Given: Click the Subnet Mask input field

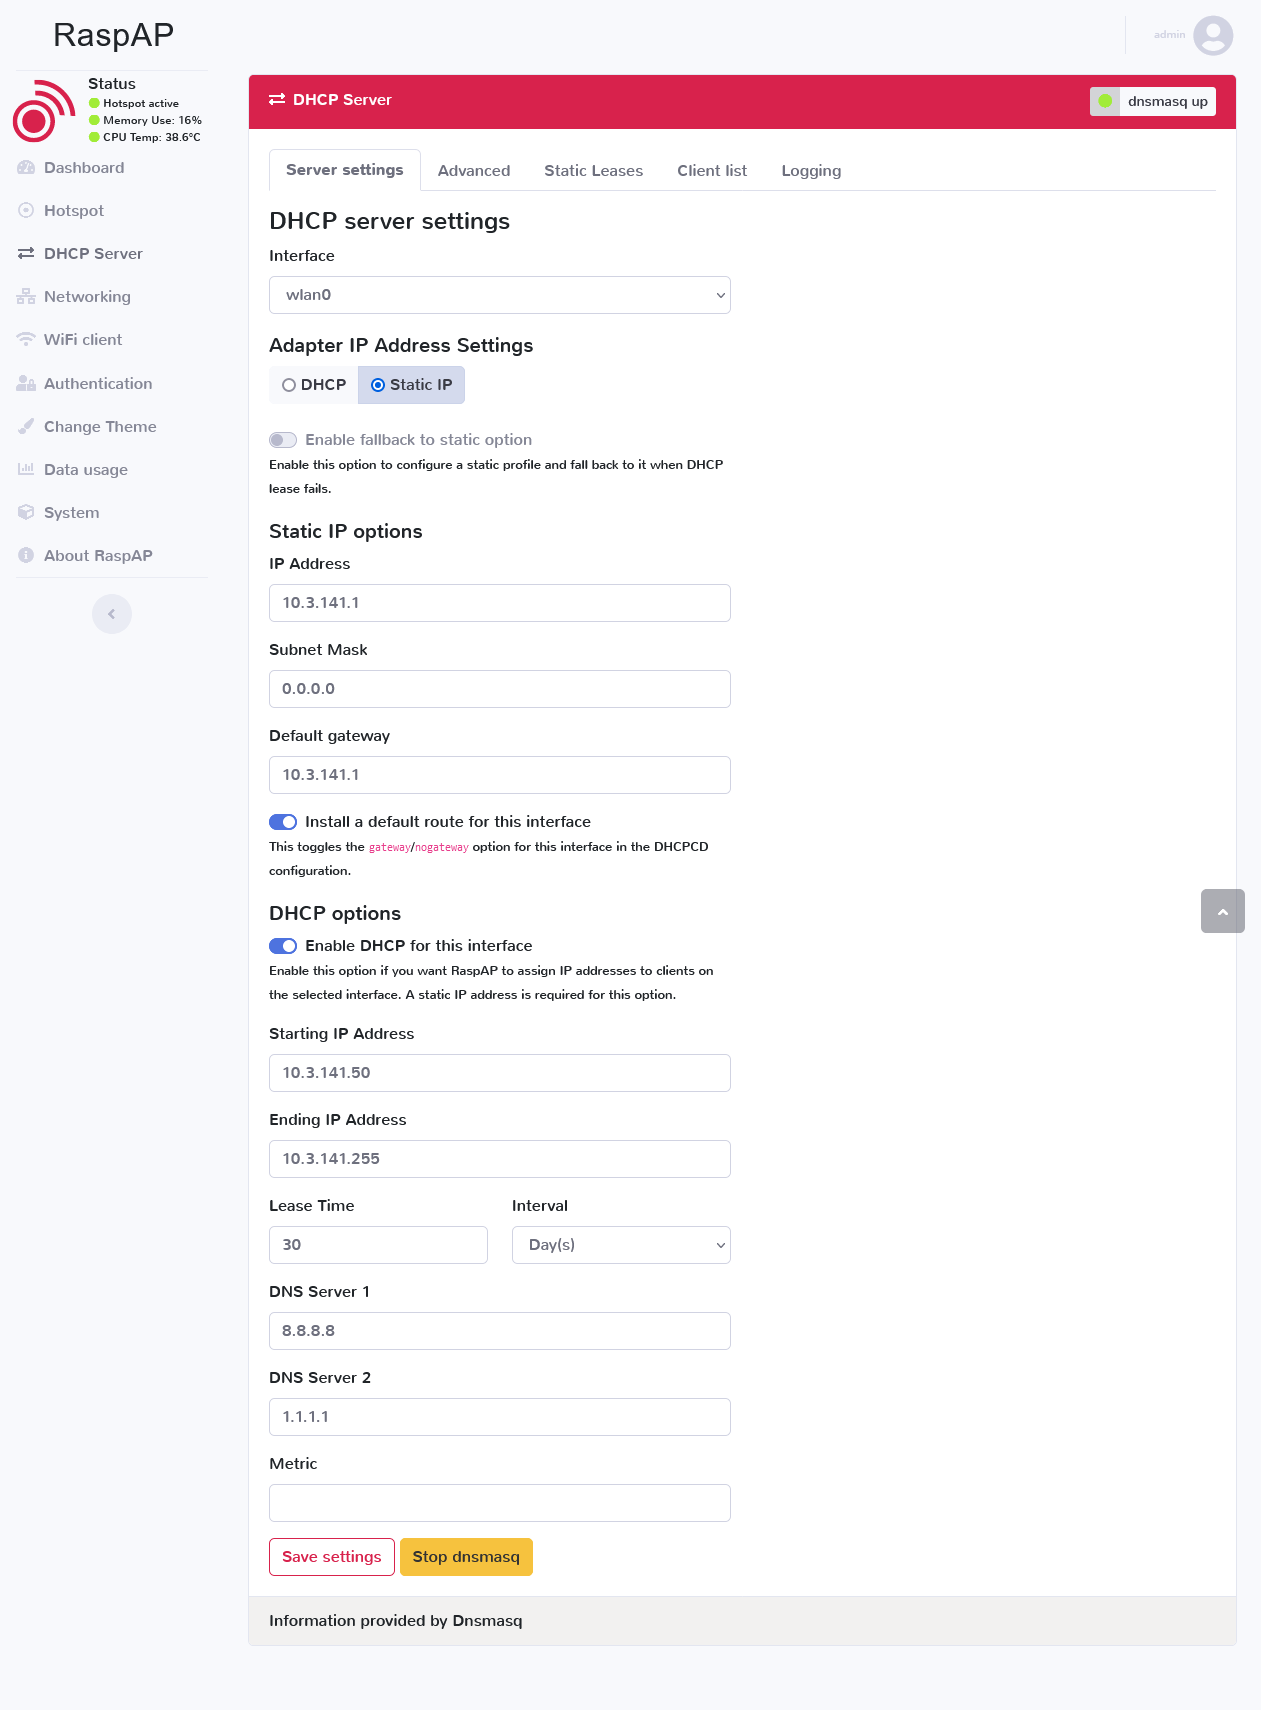Looking at the screenshot, I should tap(499, 689).
